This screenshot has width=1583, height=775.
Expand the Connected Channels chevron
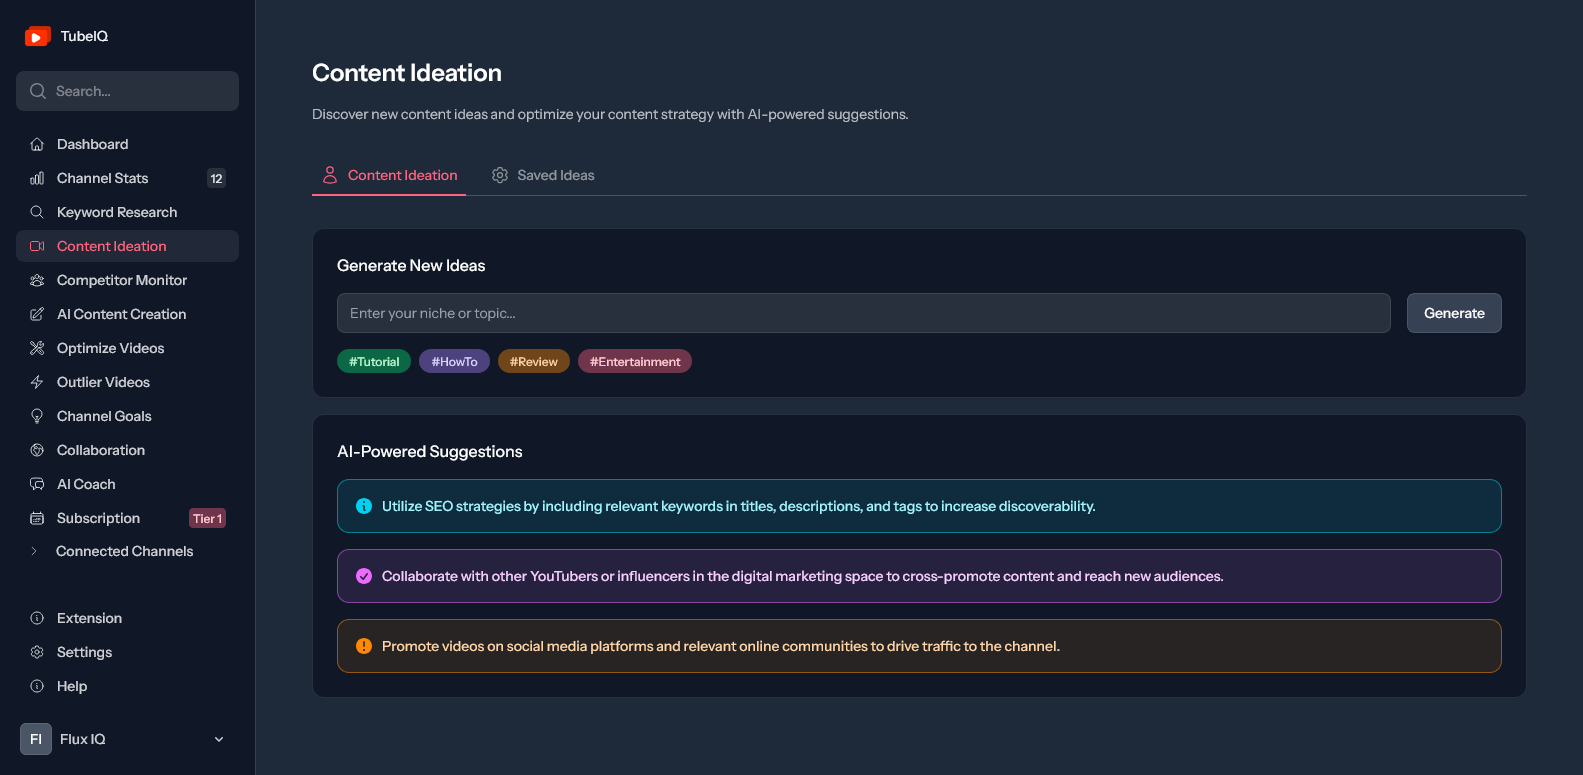34,551
